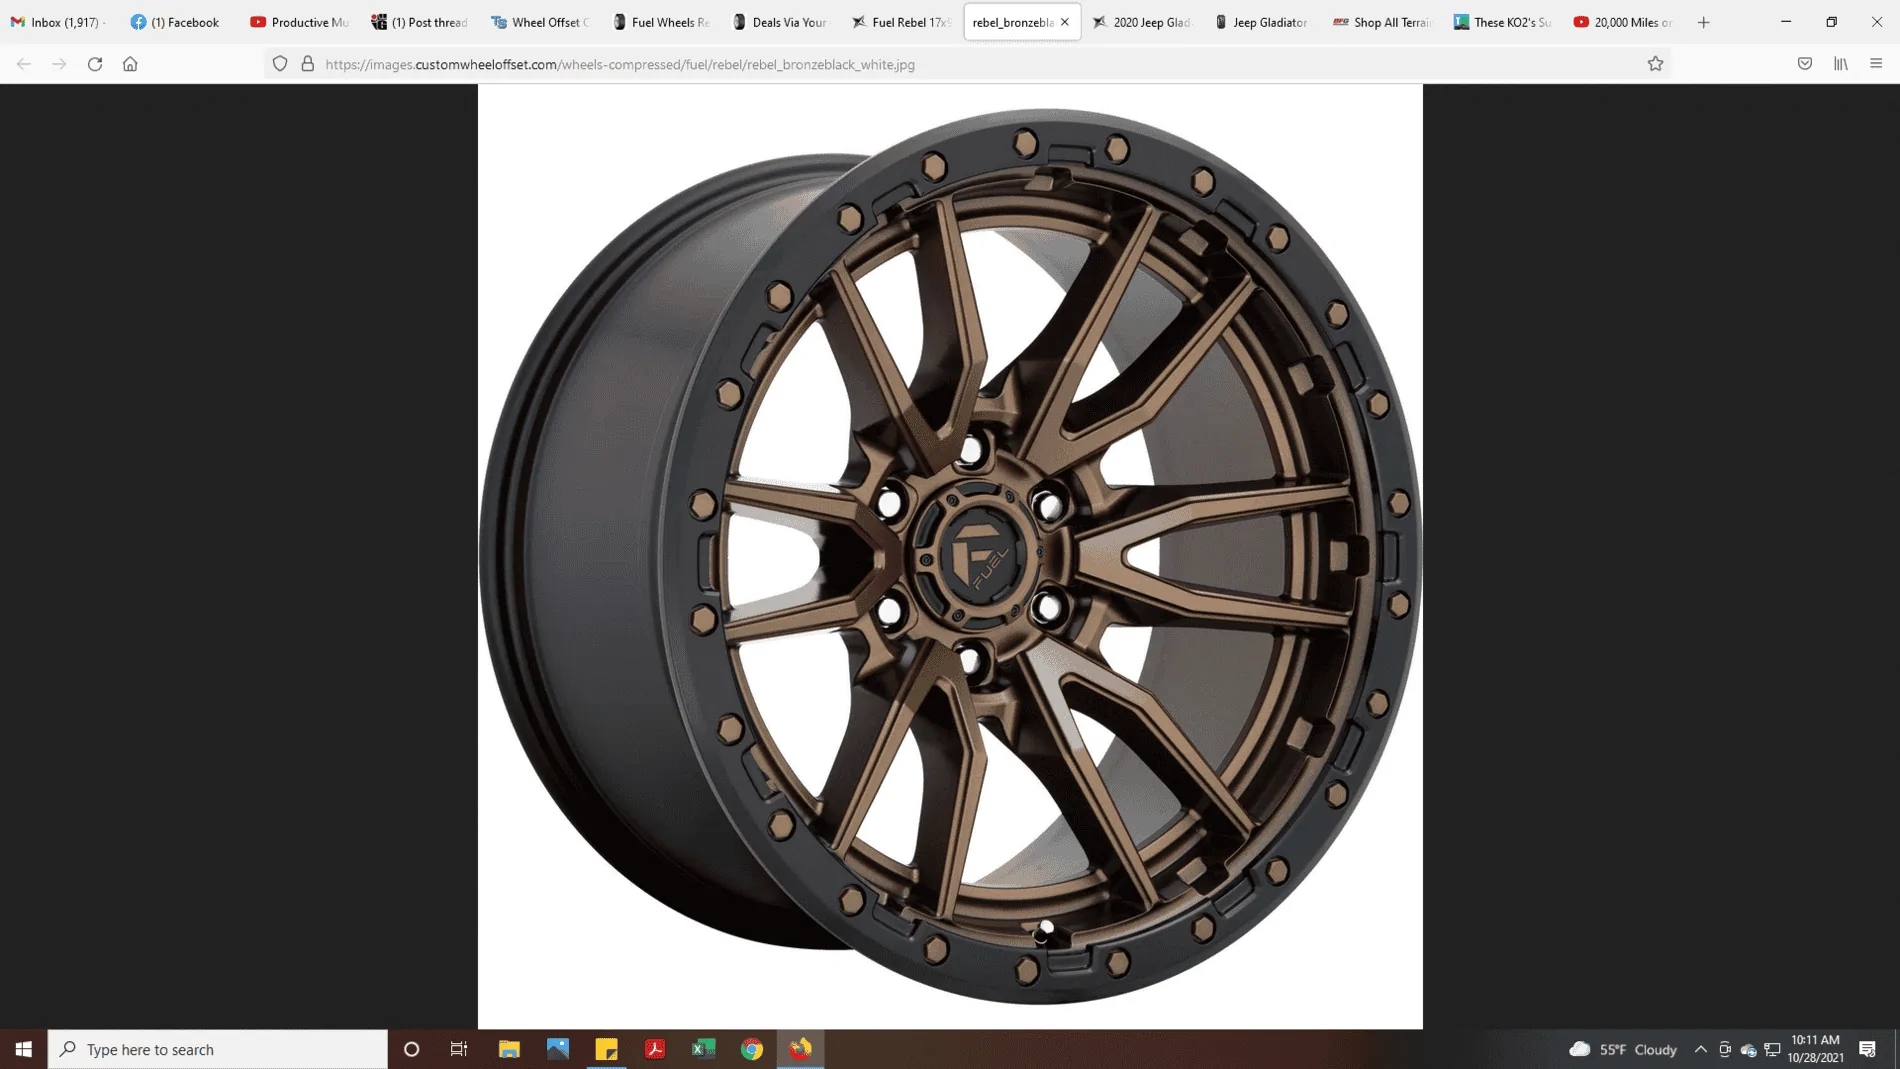Open the OneDrive tray icon
Image resolution: width=1900 pixels, height=1069 pixels.
[1748, 1049]
